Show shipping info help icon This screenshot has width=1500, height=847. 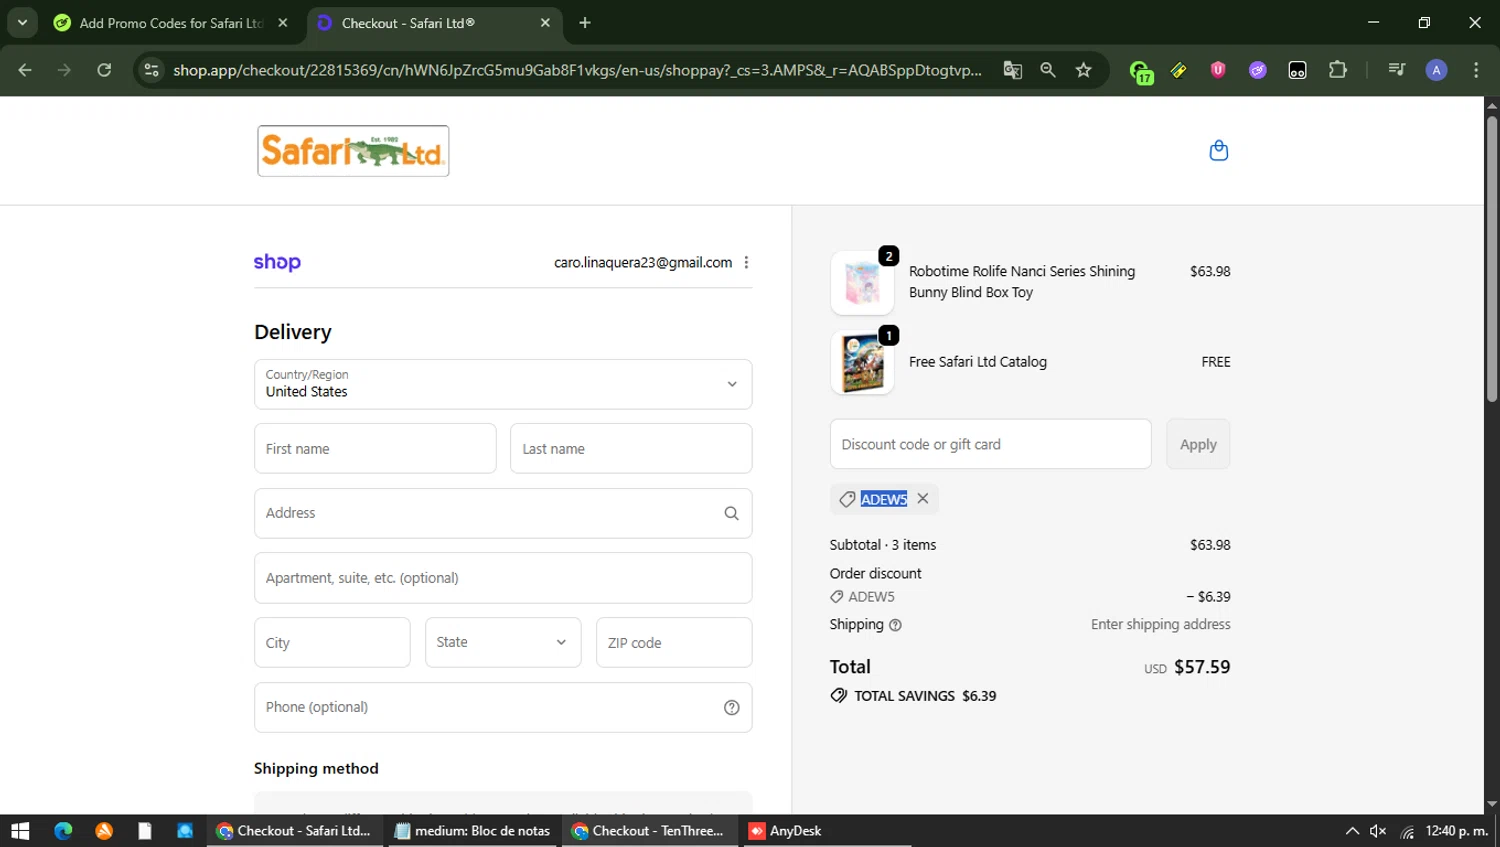coord(895,625)
